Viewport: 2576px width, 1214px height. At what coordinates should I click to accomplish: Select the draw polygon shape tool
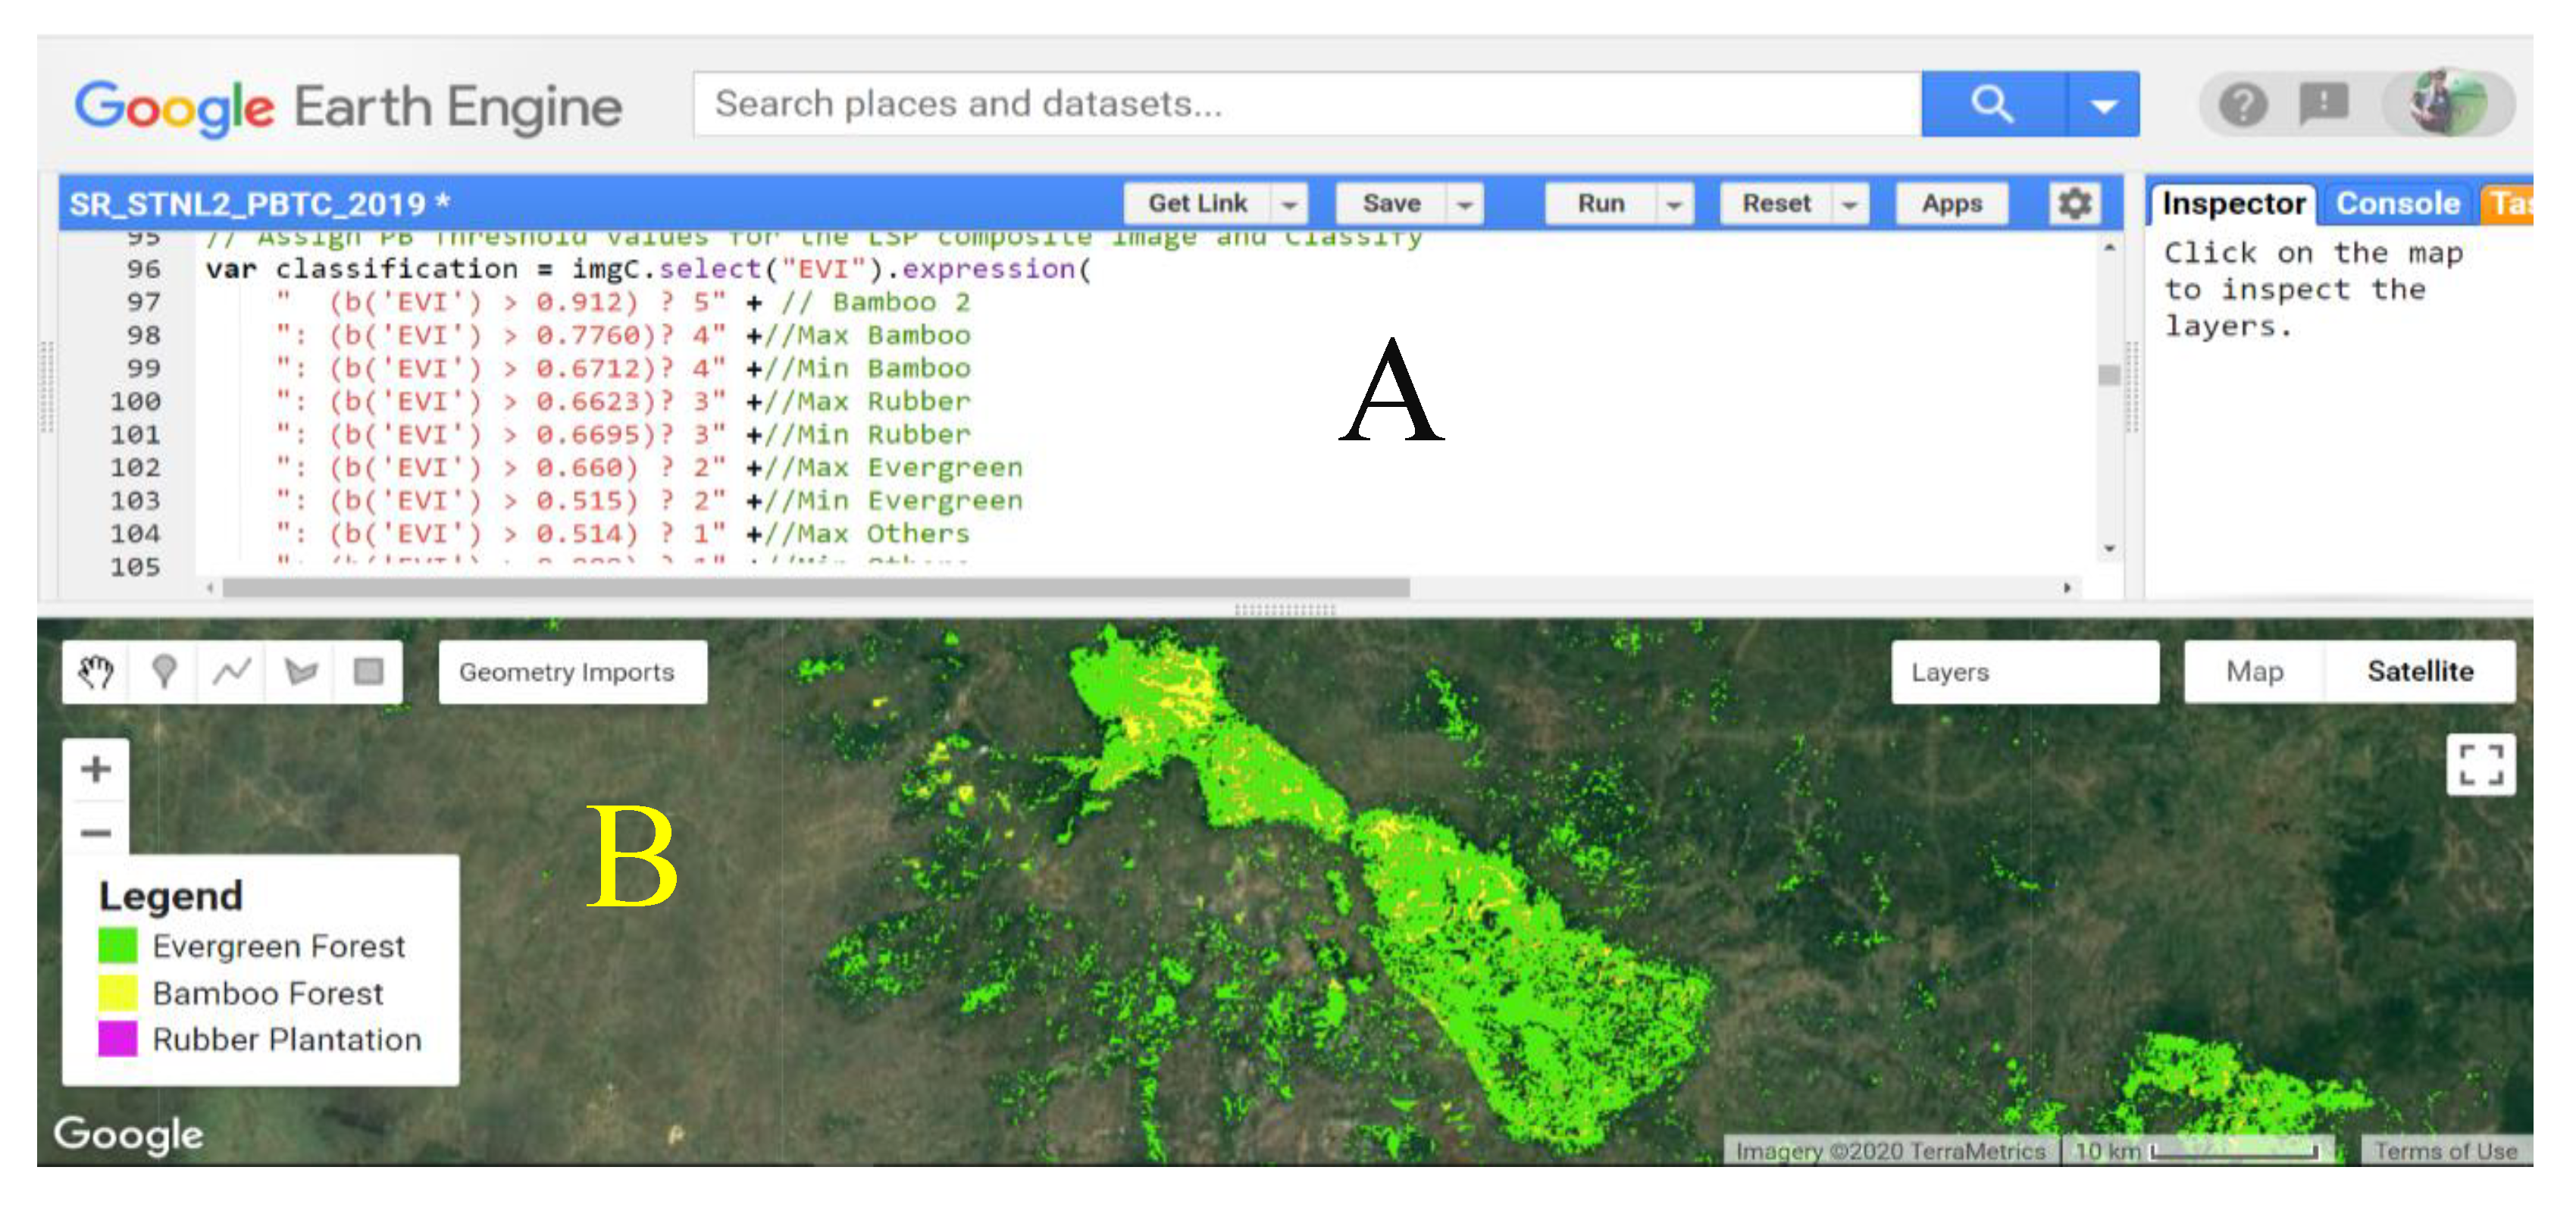point(300,672)
